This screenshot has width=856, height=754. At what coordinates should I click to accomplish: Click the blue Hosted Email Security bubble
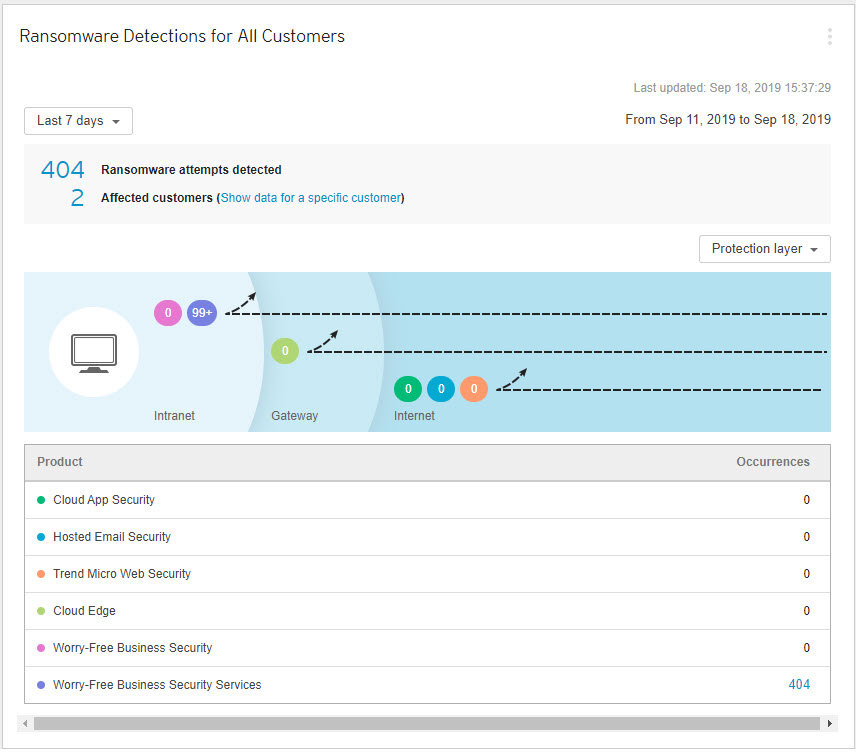click(441, 389)
